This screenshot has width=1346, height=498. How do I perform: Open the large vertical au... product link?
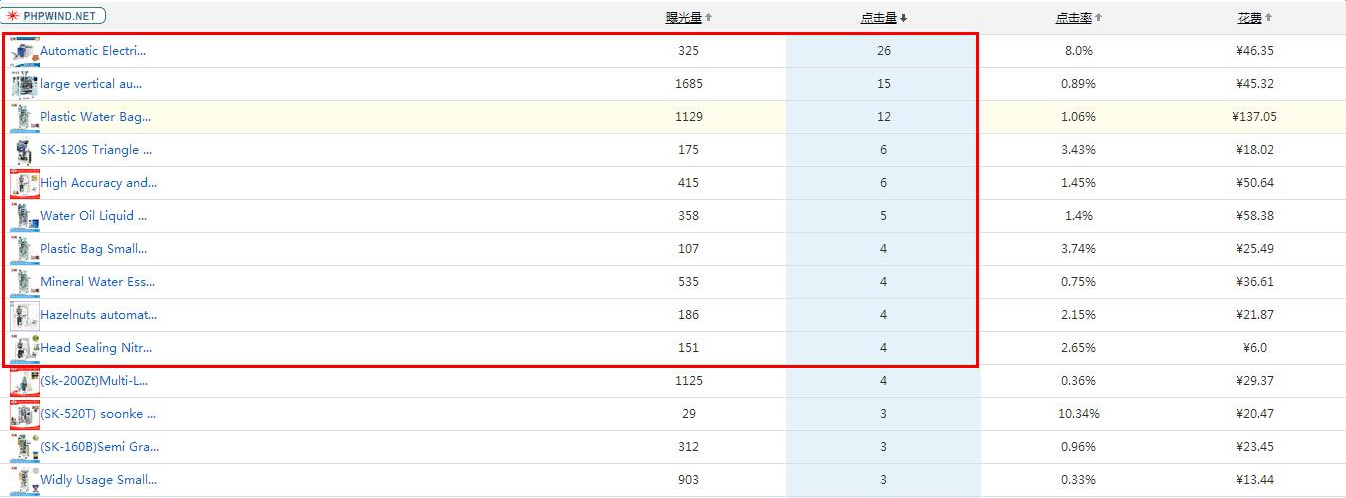tap(91, 84)
